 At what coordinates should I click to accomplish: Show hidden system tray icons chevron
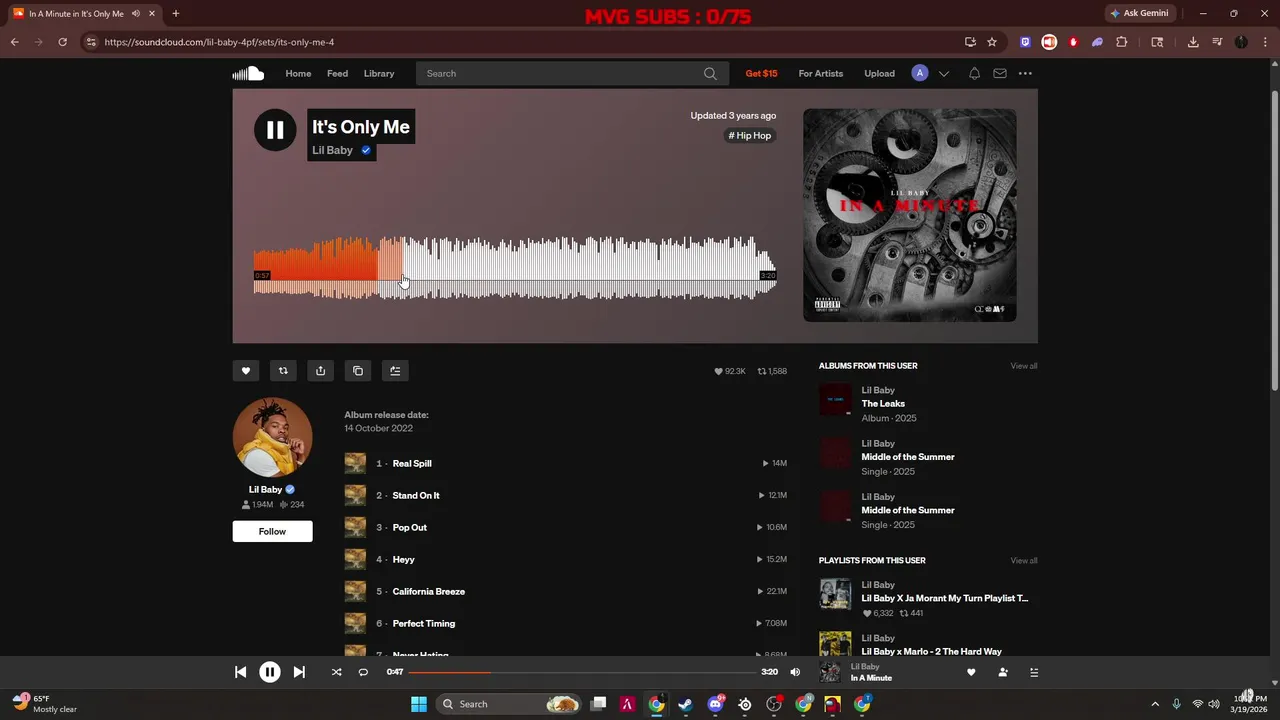pos(1155,704)
